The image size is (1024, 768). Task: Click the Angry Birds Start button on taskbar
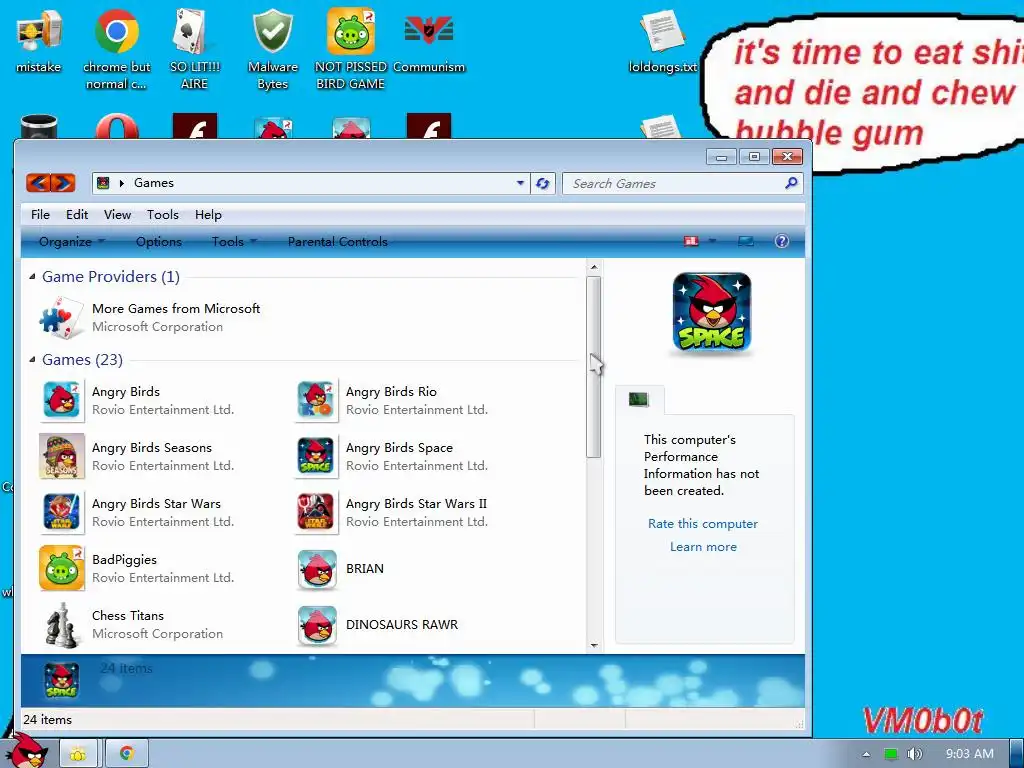[26, 751]
